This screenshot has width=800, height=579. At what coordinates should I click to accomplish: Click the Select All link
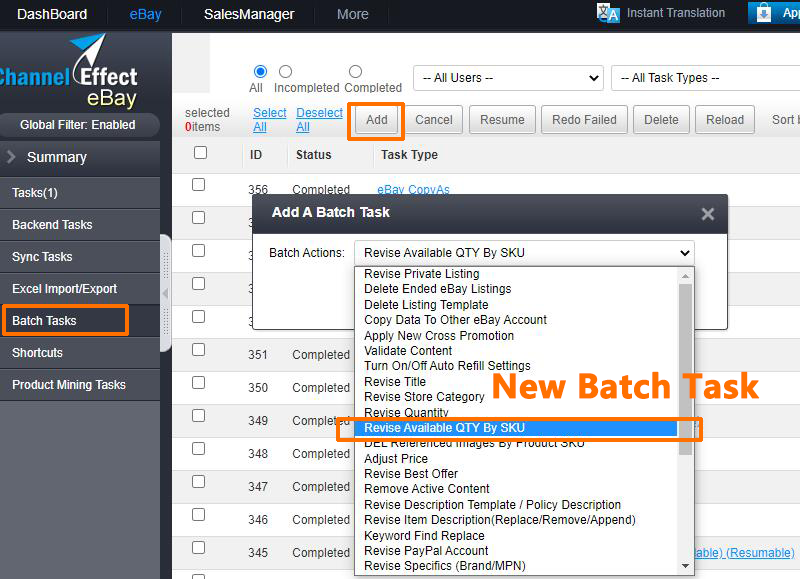coord(269,120)
